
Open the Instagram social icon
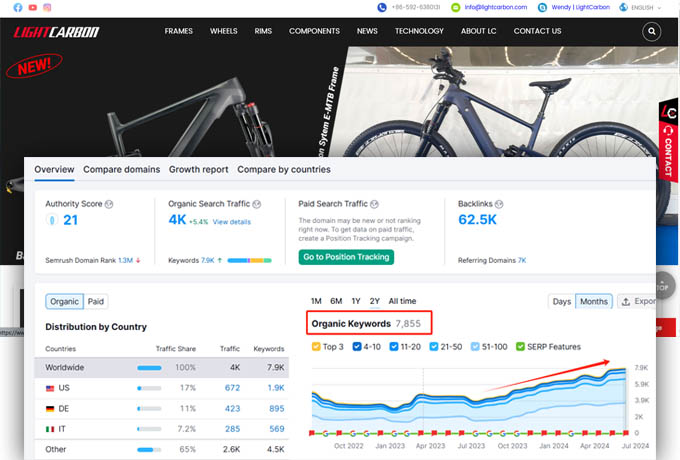47,7
